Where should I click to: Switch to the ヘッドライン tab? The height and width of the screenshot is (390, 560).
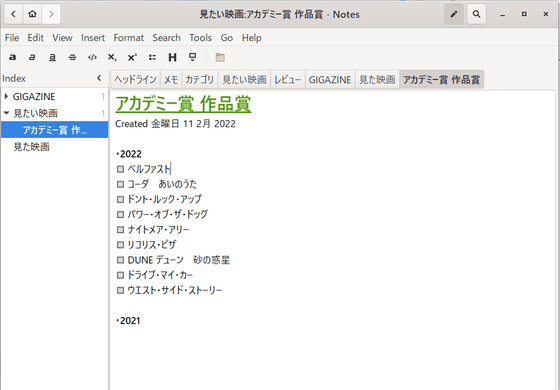point(135,79)
